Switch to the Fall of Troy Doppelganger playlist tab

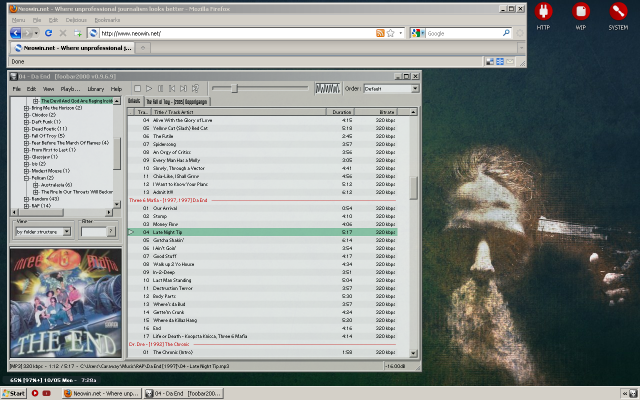point(176,101)
